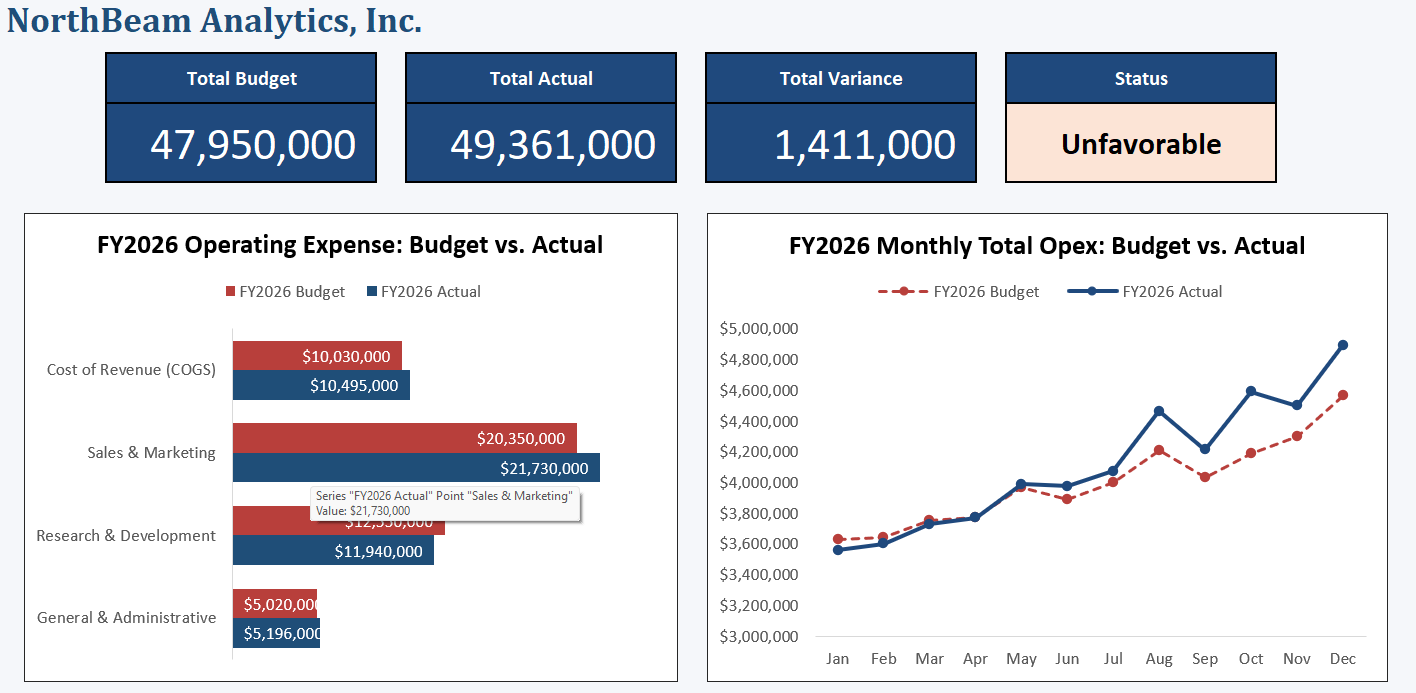Select the 49,361,000 actual value
Viewport: 1416px width, 693px height.
[x=541, y=143]
